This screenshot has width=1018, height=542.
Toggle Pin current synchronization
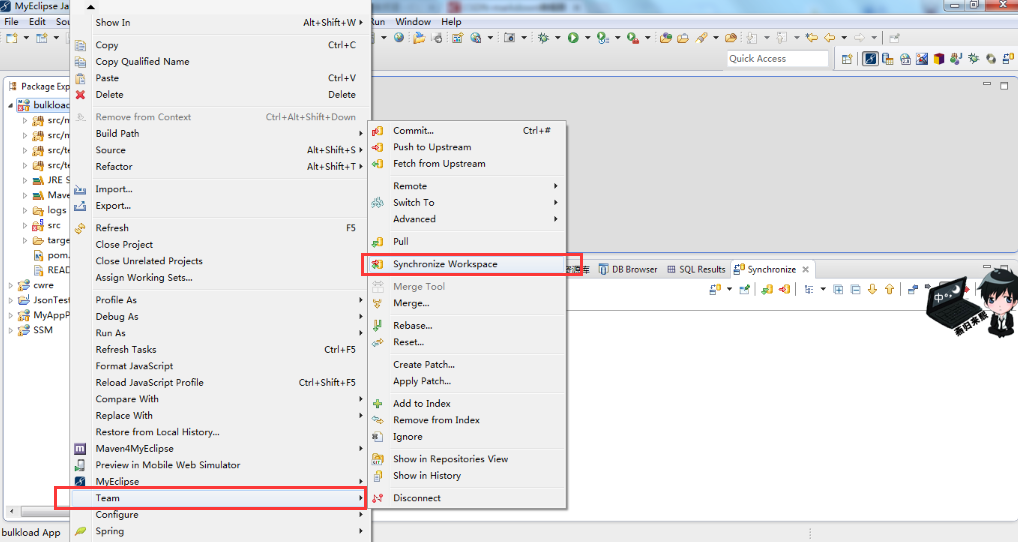tap(745, 289)
